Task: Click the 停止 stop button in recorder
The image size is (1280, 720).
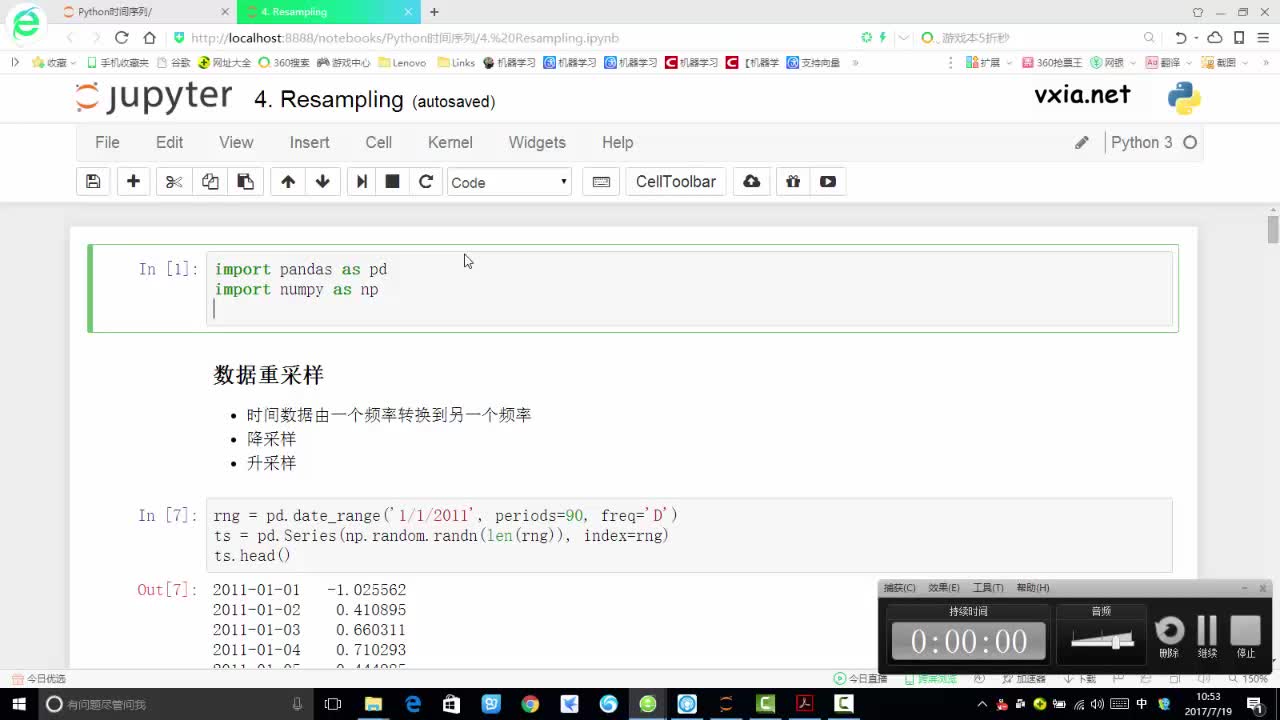Action: point(1245,637)
